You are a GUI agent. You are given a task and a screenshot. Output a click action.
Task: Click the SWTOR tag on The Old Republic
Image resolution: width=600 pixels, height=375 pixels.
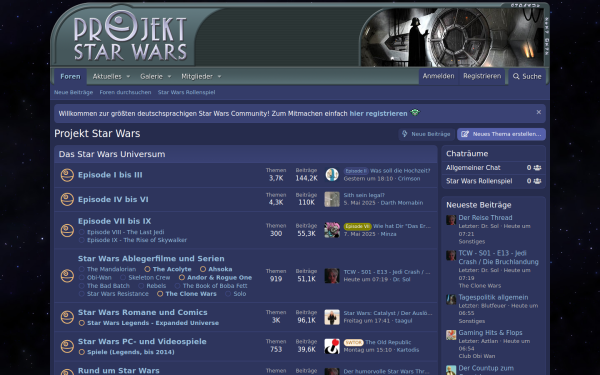(353, 342)
